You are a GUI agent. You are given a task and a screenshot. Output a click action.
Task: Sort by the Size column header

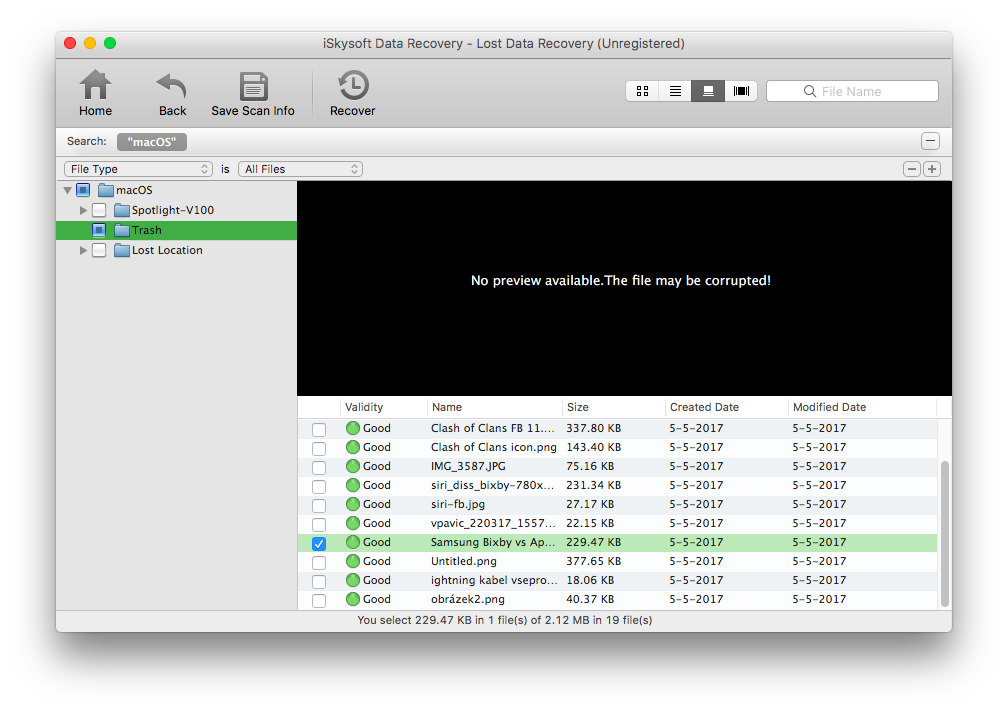613,407
